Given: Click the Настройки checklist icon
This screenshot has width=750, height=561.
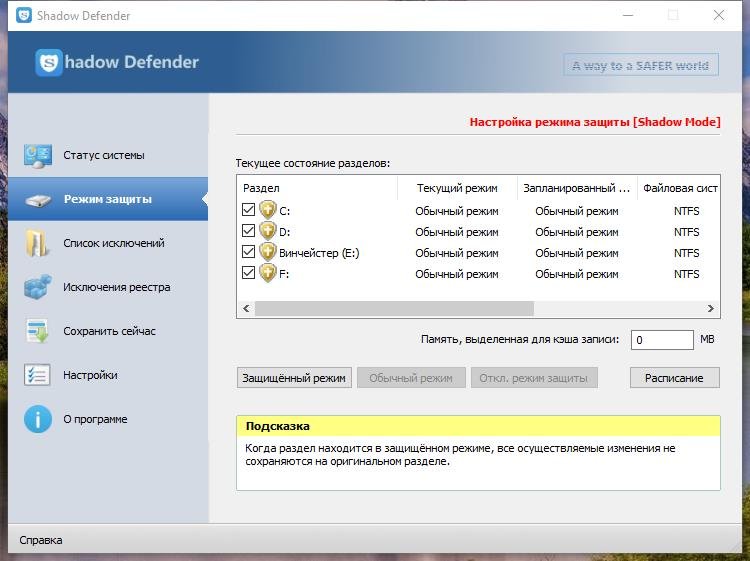Looking at the screenshot, I should point(37,375).
